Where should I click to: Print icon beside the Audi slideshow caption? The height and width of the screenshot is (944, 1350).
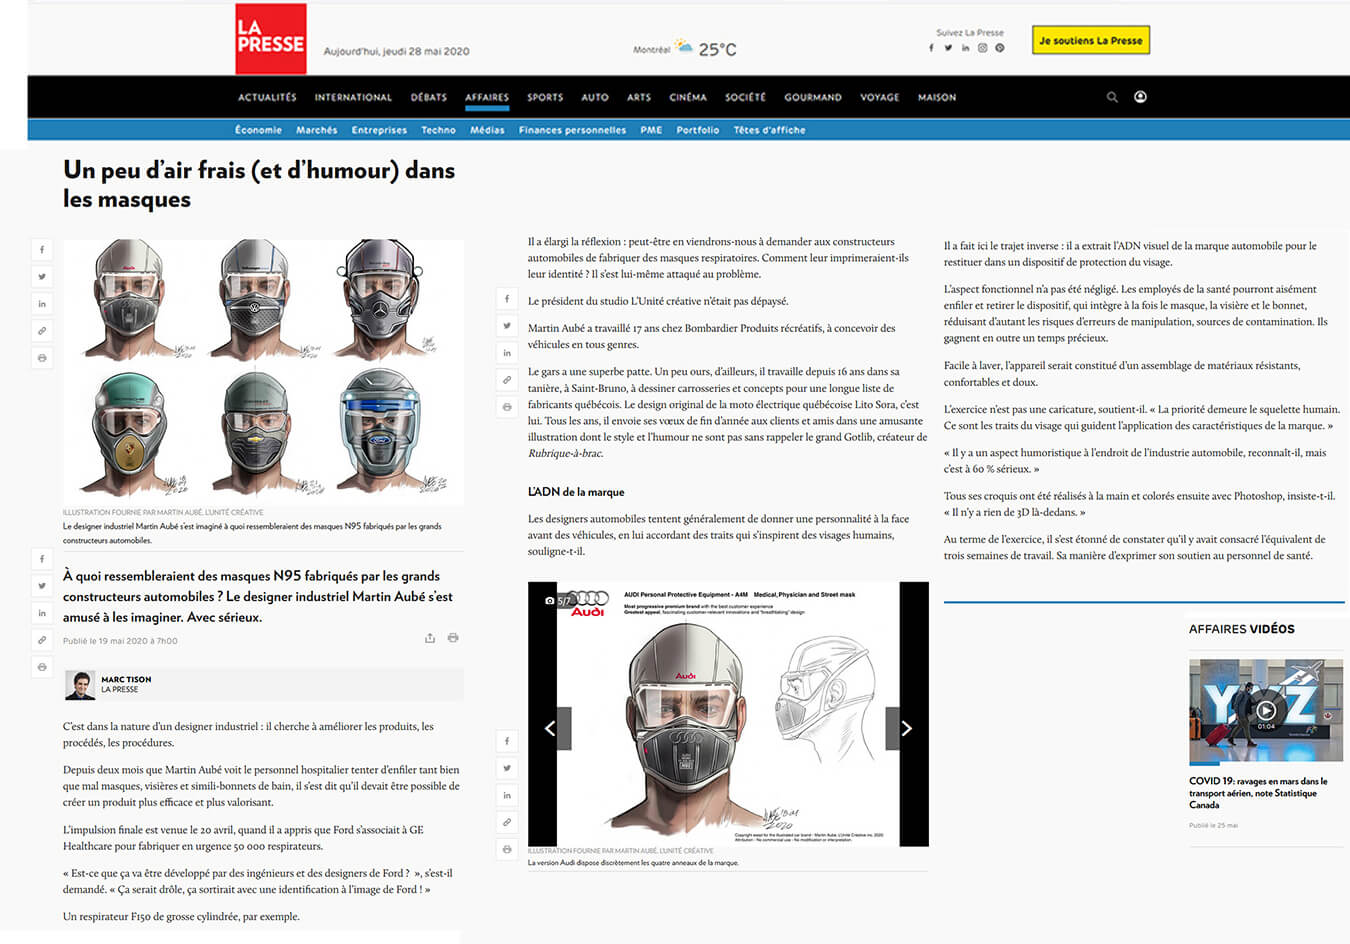tap(507, 849)
